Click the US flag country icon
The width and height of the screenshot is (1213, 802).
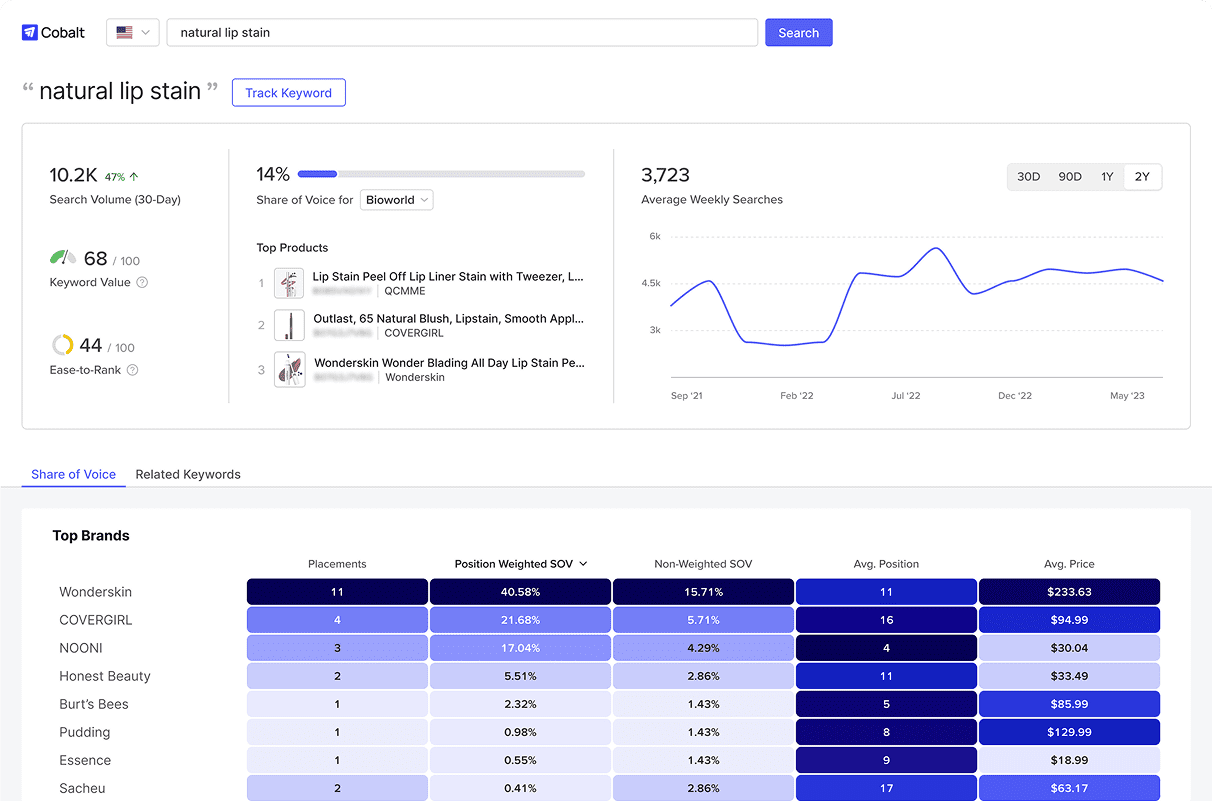click(122, 32)
